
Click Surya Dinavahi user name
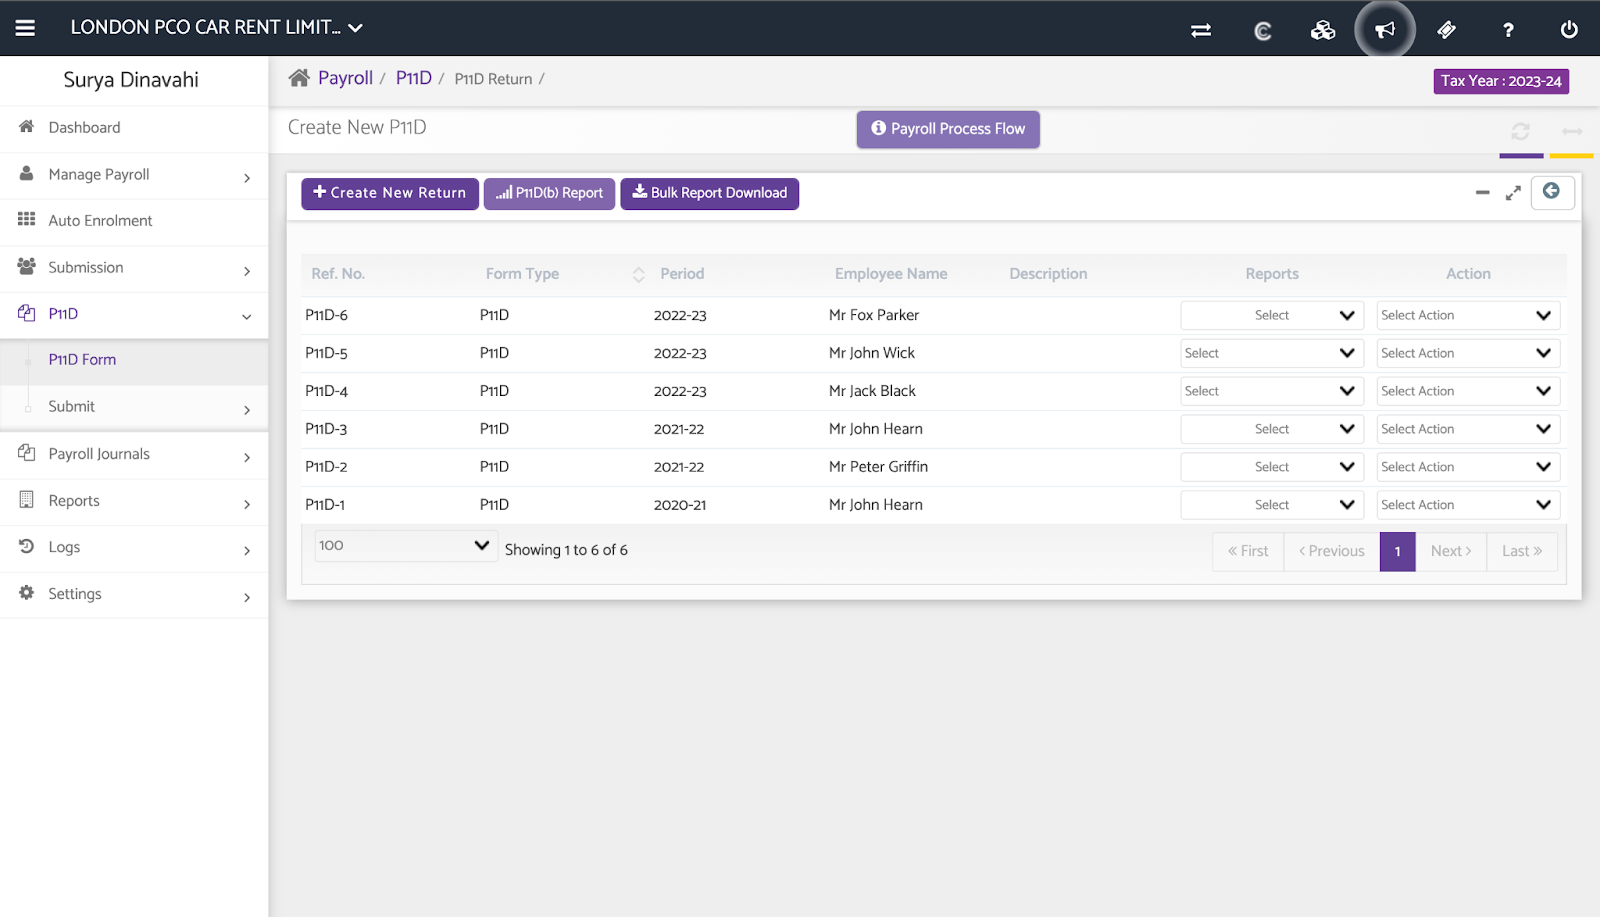pyautogui.click(x=131, y=80)
